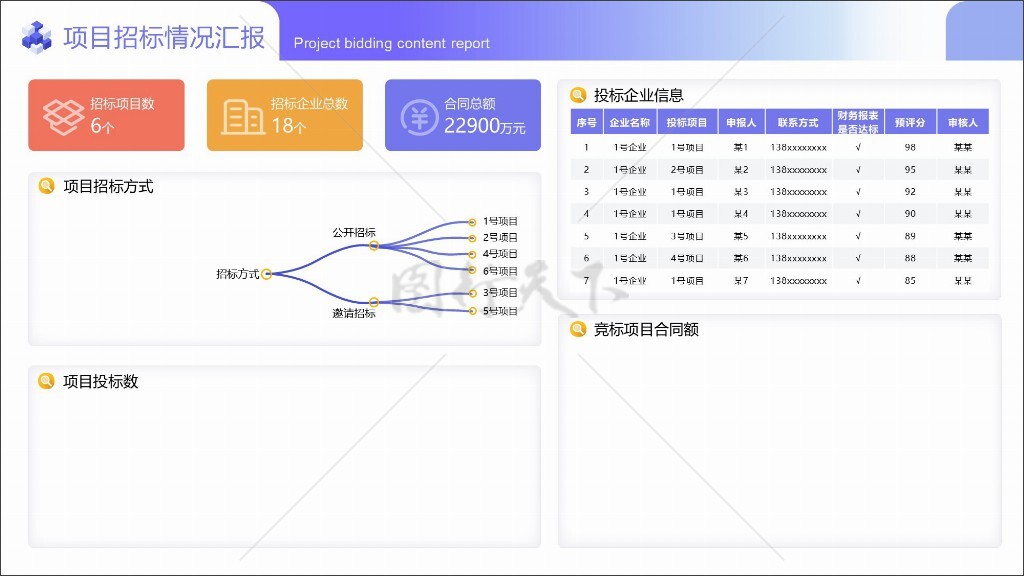Image resolution: width=1024 pixels, height=576 pixels.
Task: Click magnifier icon beside 项目招标方式
Action: [46, 186]
